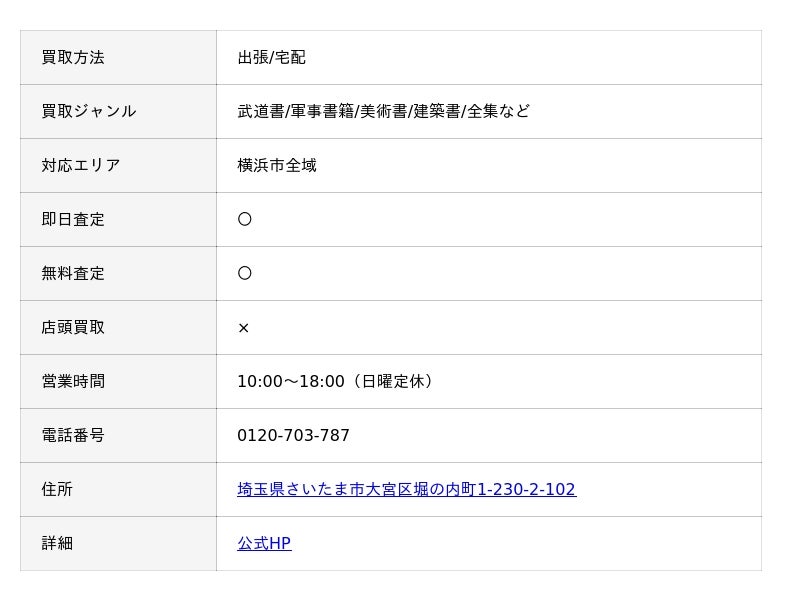The image size is (800, 601).
Task: Click the circle mark for 無料査定
Action: [x=245, y=273]
